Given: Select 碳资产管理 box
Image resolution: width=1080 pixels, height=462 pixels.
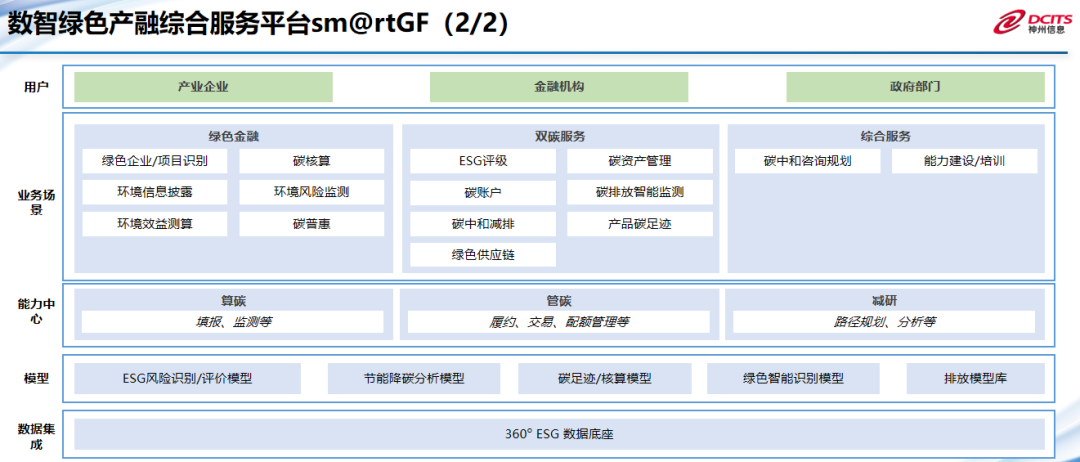Looking at the screenshot, I should click(640, 161).
